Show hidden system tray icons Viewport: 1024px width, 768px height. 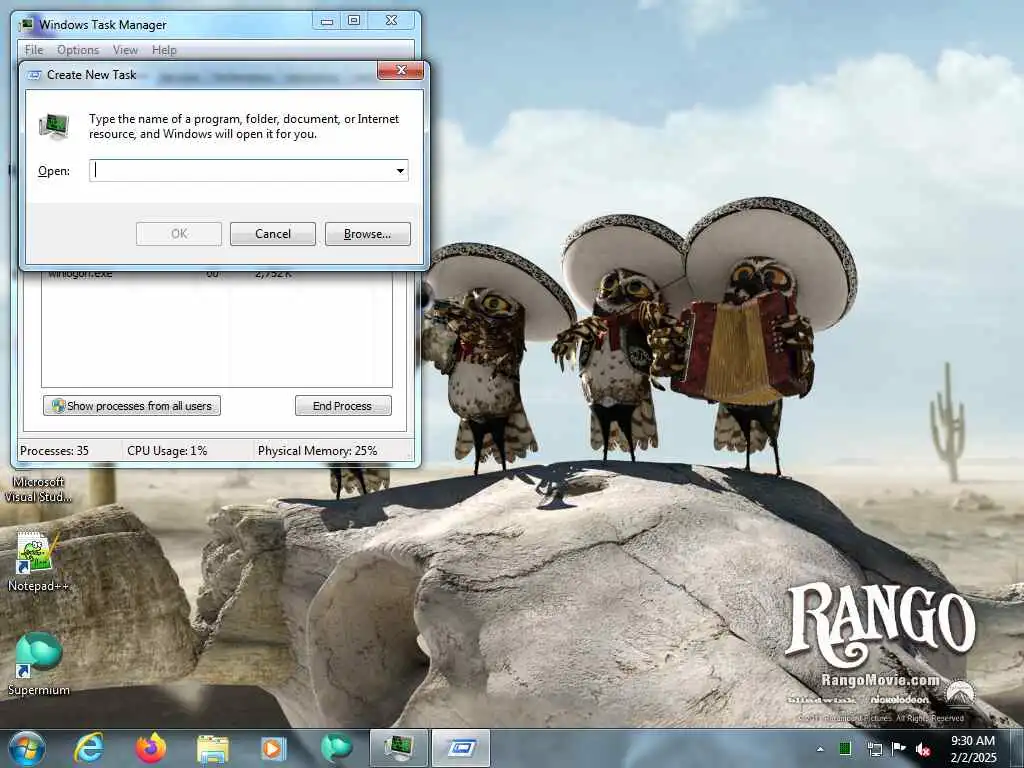click(x=820, y=749)
